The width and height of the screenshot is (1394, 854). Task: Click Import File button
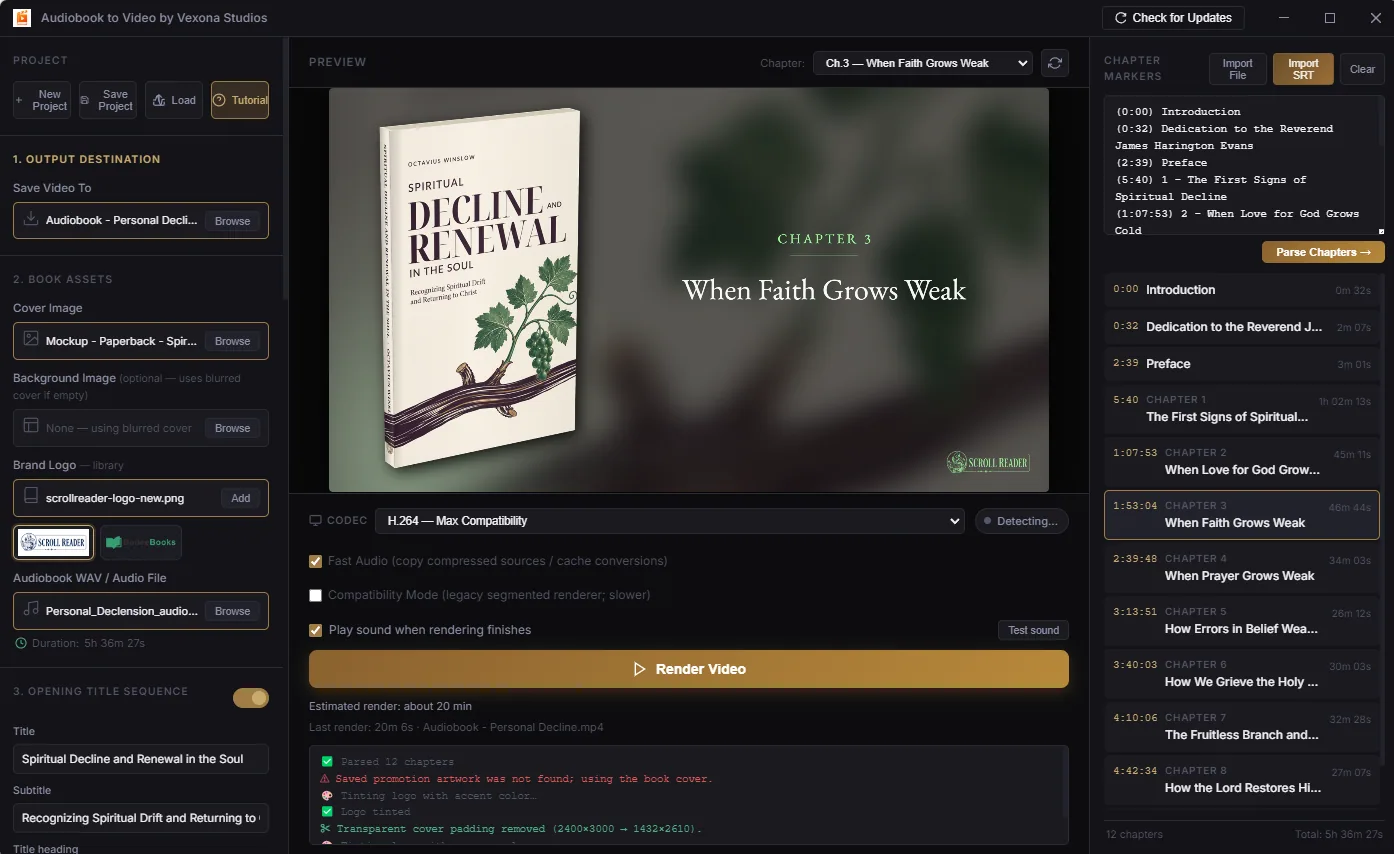click(x=1238, y=69)
